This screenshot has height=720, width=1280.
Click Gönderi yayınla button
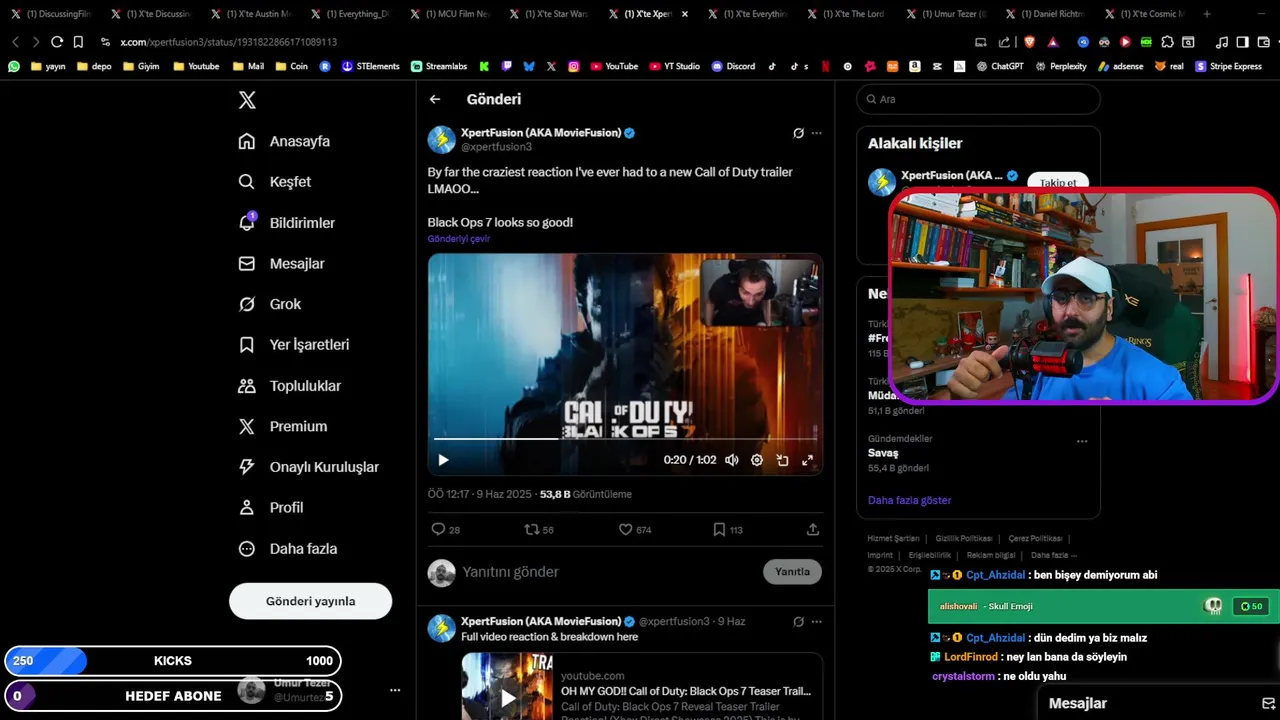pyautogui.click(x=310, y=601)
